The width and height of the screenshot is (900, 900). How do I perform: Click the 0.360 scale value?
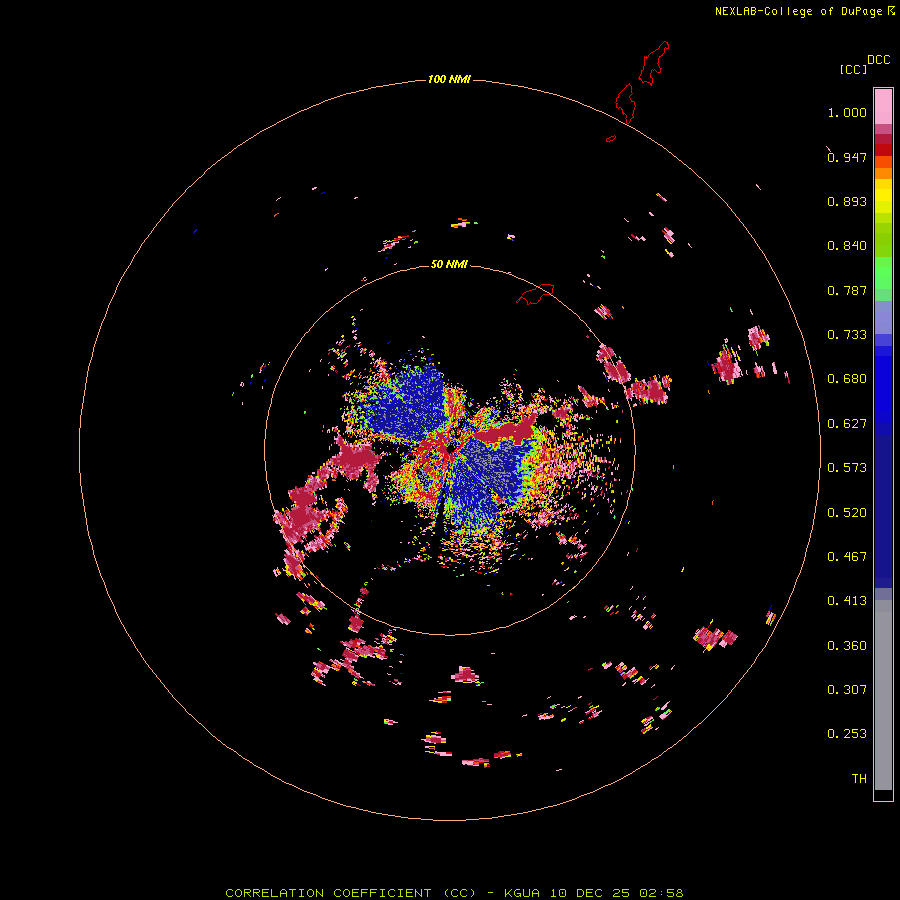coord(847,646)
